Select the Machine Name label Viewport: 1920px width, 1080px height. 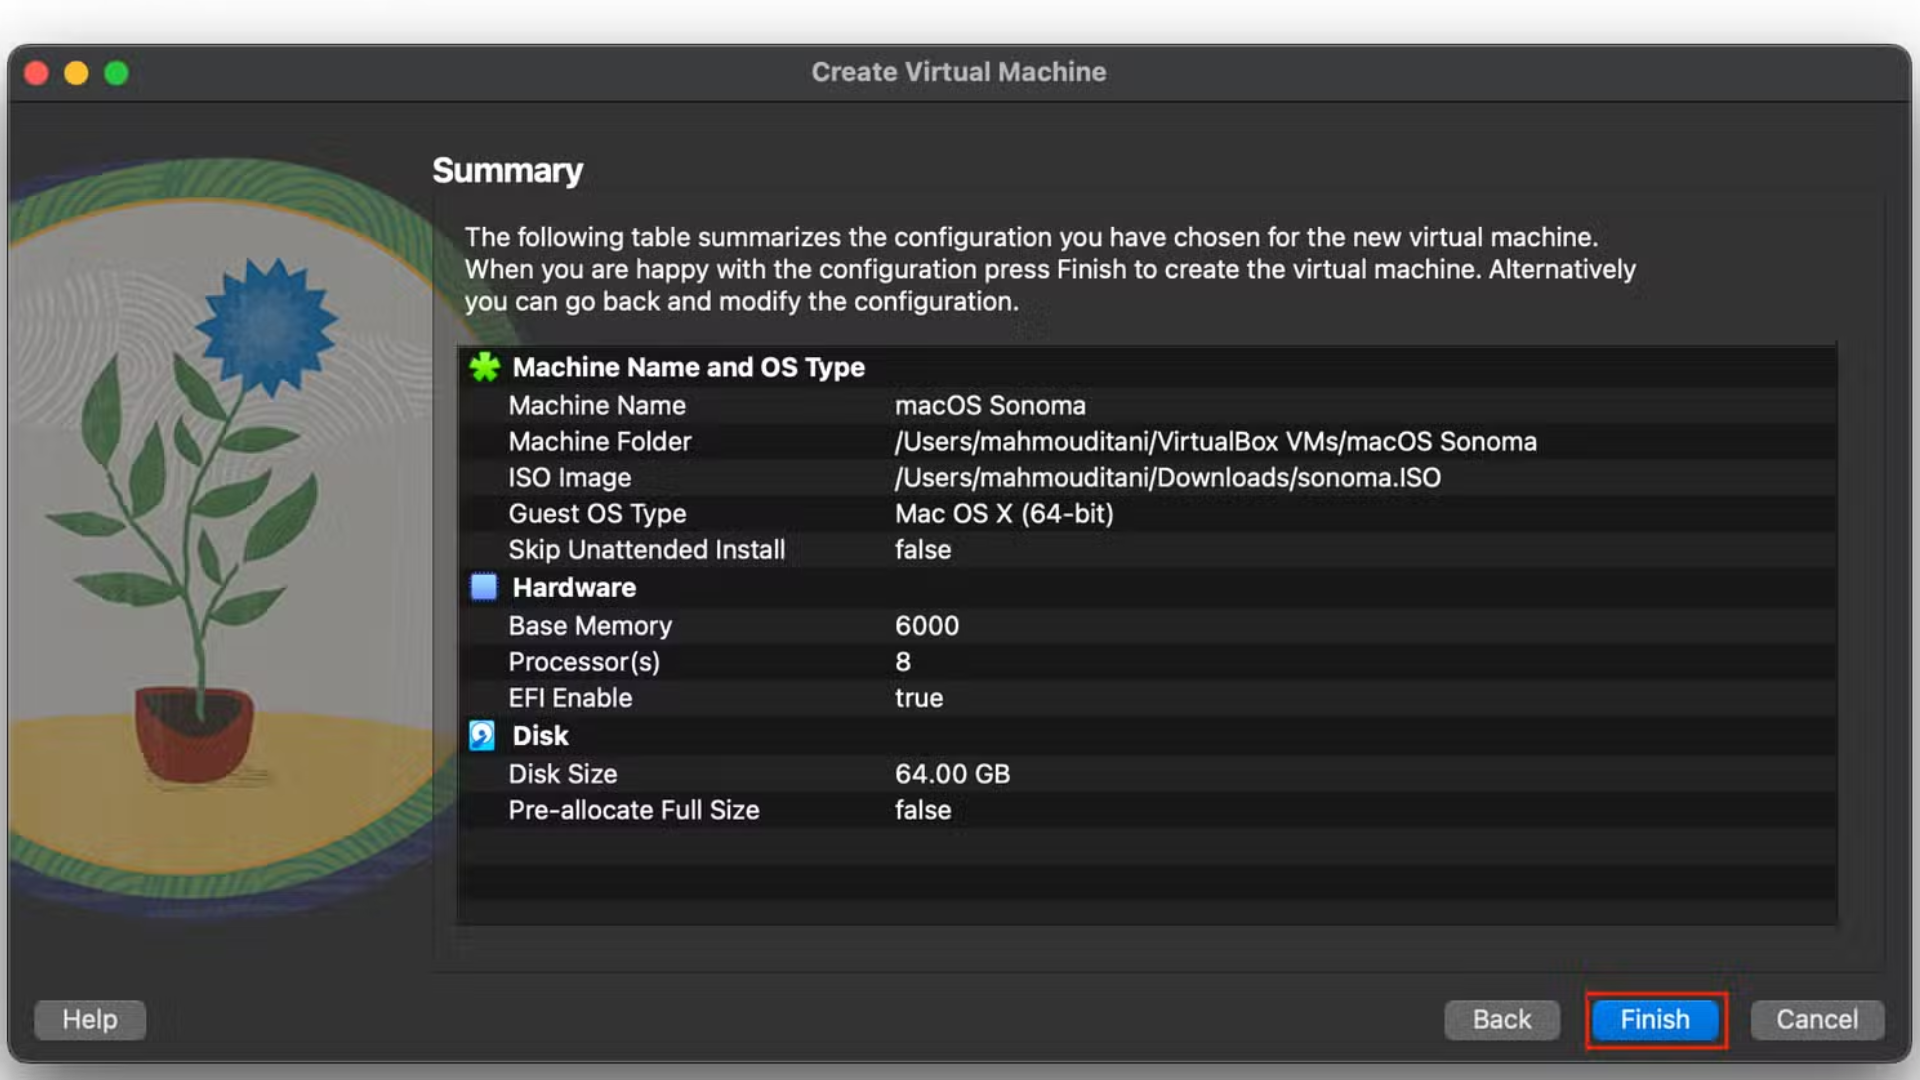tap(597, 405)
